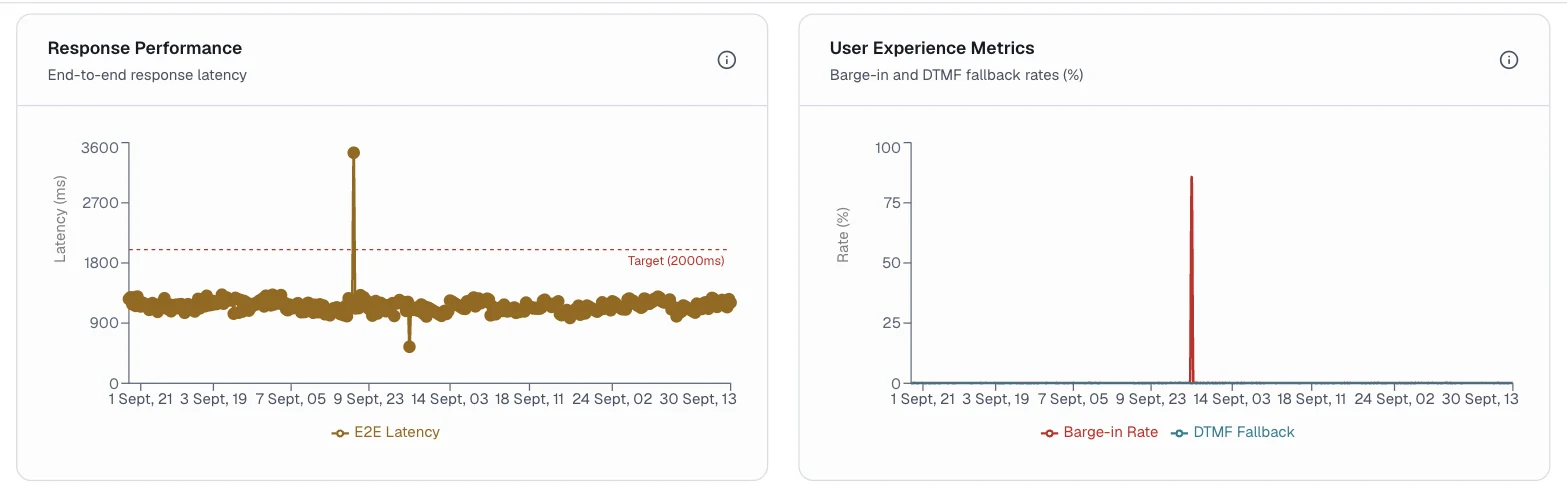Image resolution: width=1567 pixels, height=492 pixels.
Task: Click the Response Performance title
Action: pos(145,48)
